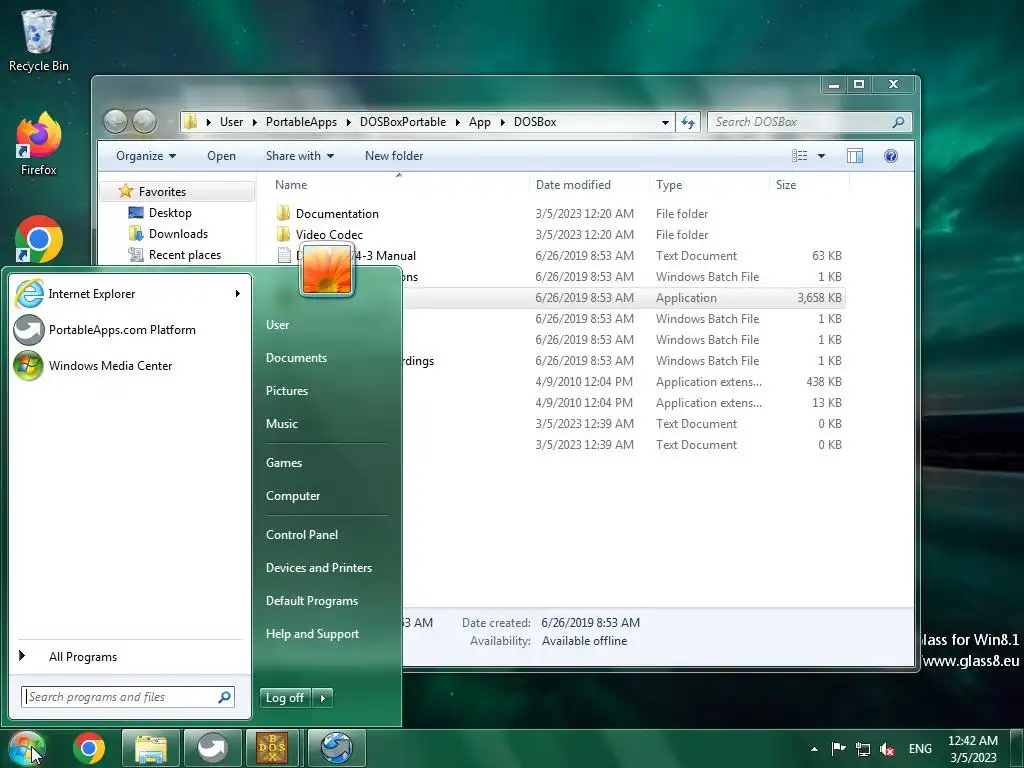Click Open in the Explorer toolbar
This screenshot has height=768, width=1024.
[x=221, y=156]
